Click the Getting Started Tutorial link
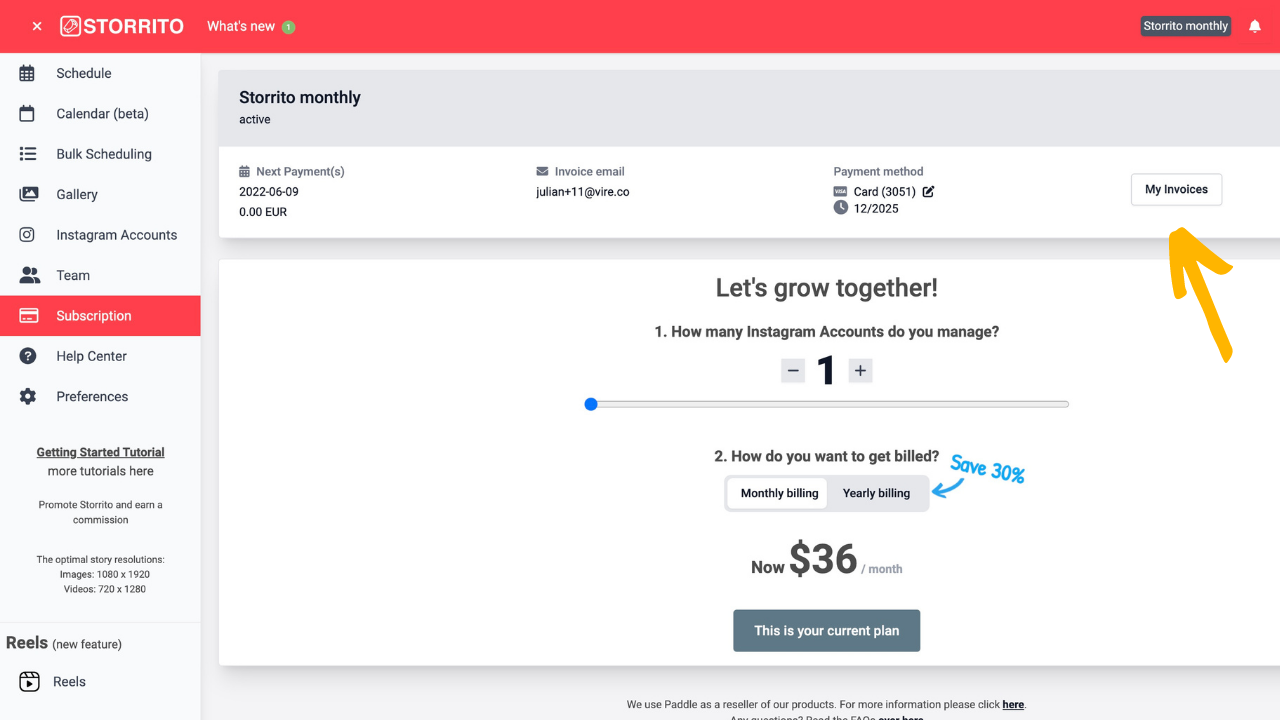1280x720 pixels. 100,452
